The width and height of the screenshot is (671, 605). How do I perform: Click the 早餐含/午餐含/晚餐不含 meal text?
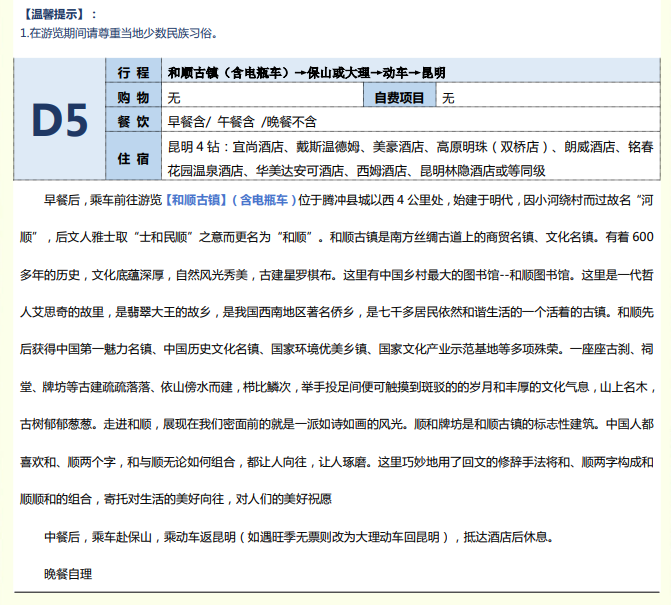(x=242, y=122)
